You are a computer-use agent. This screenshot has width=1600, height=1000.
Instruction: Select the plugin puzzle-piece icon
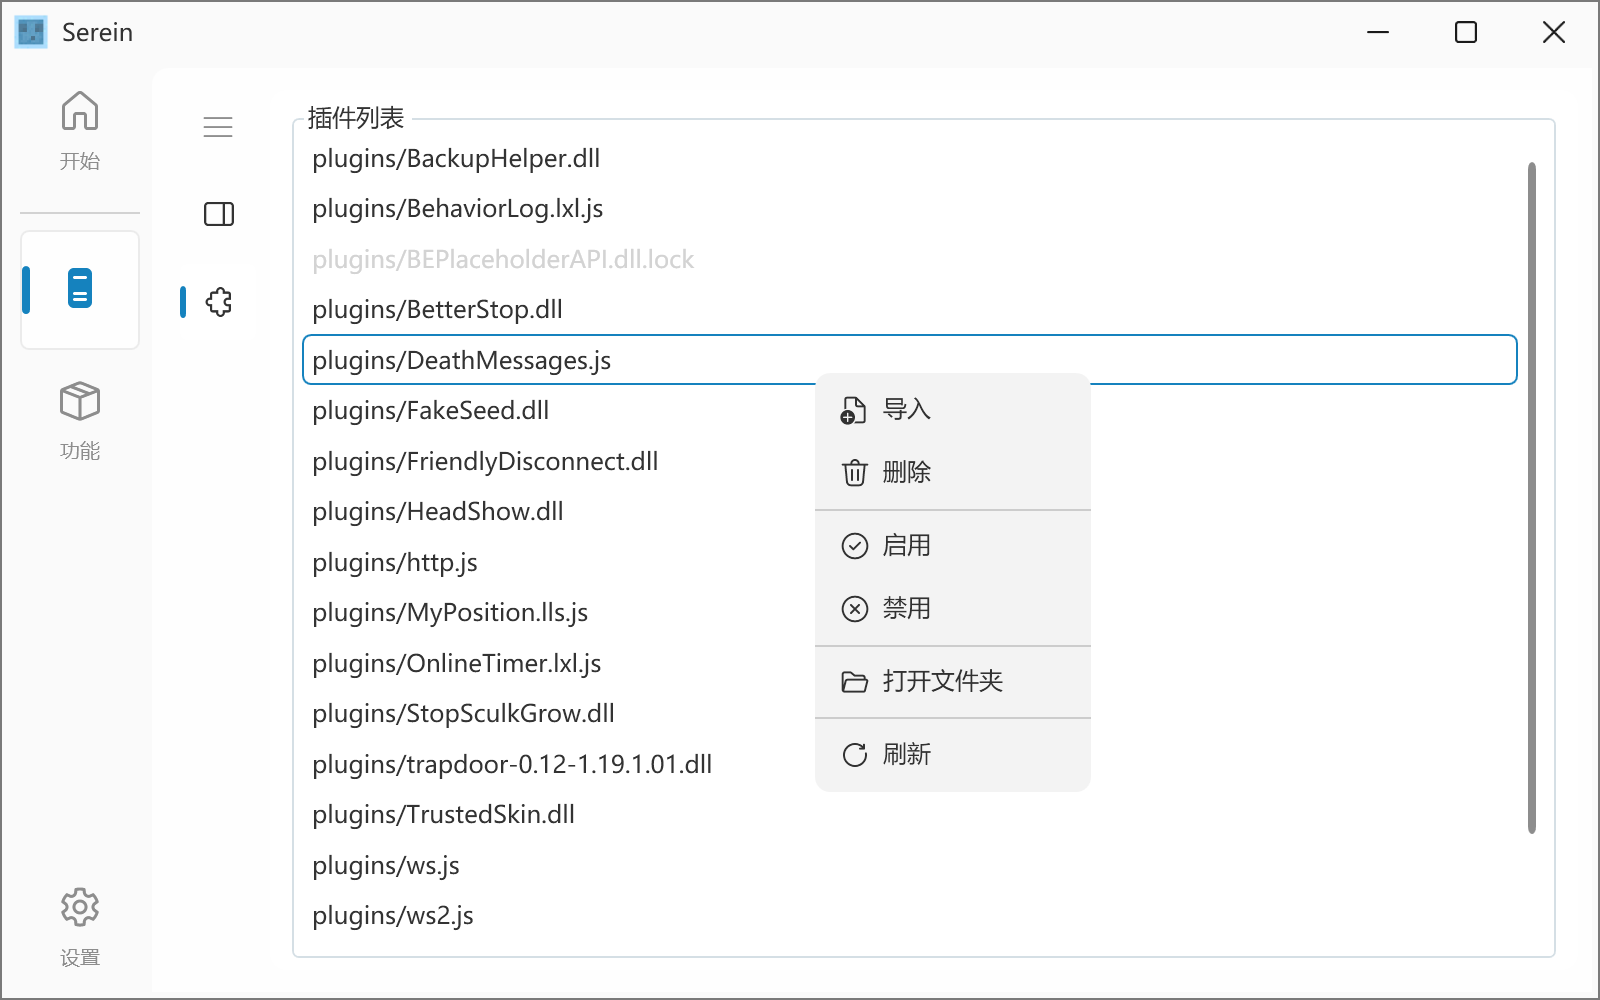pyautogui.click(x=219, y=302)
